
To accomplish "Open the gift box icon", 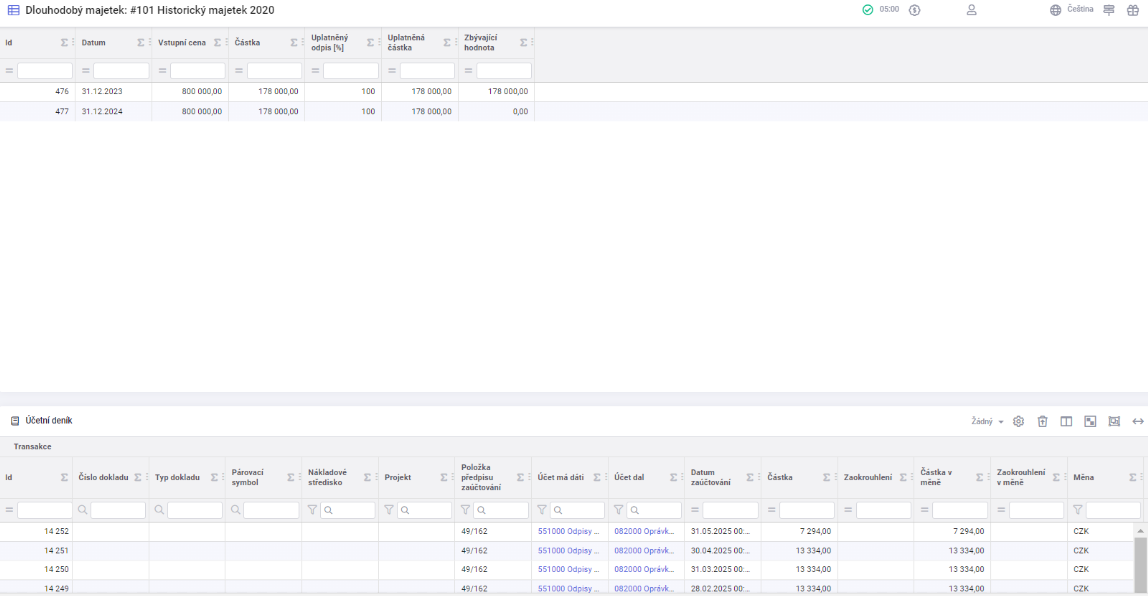I will (x=1133, y=10).
